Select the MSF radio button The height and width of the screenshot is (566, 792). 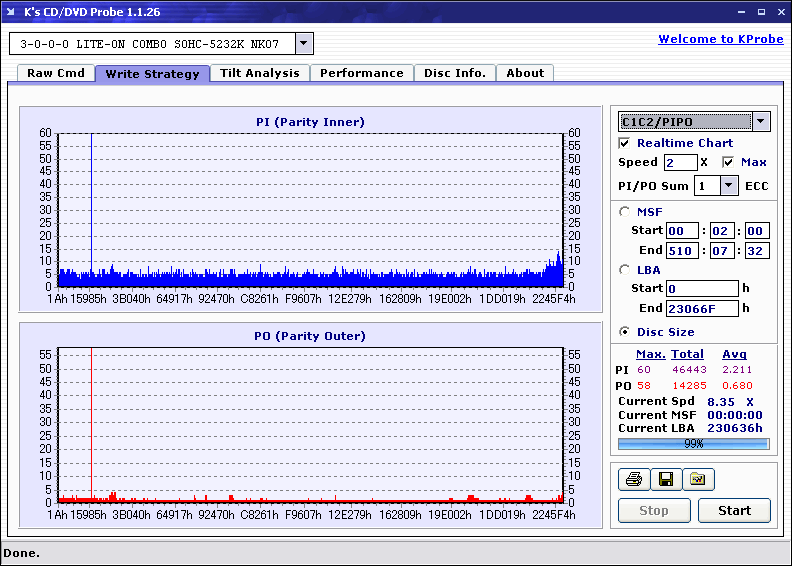625,211
